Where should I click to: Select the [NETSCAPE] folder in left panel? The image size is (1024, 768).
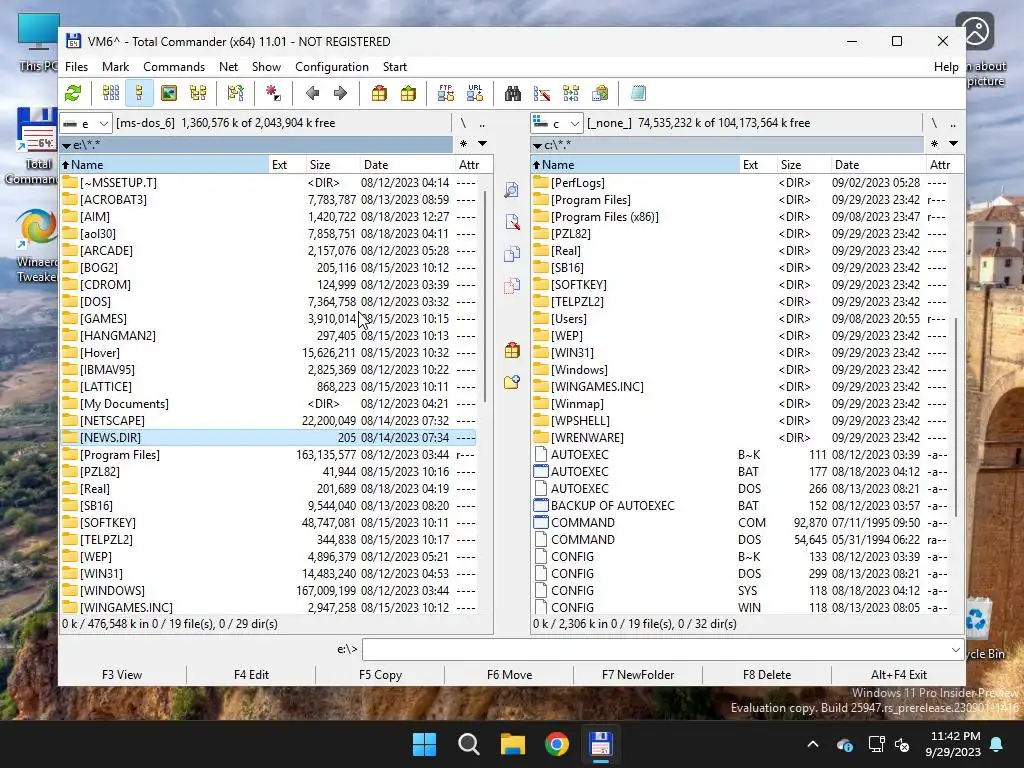268,421
